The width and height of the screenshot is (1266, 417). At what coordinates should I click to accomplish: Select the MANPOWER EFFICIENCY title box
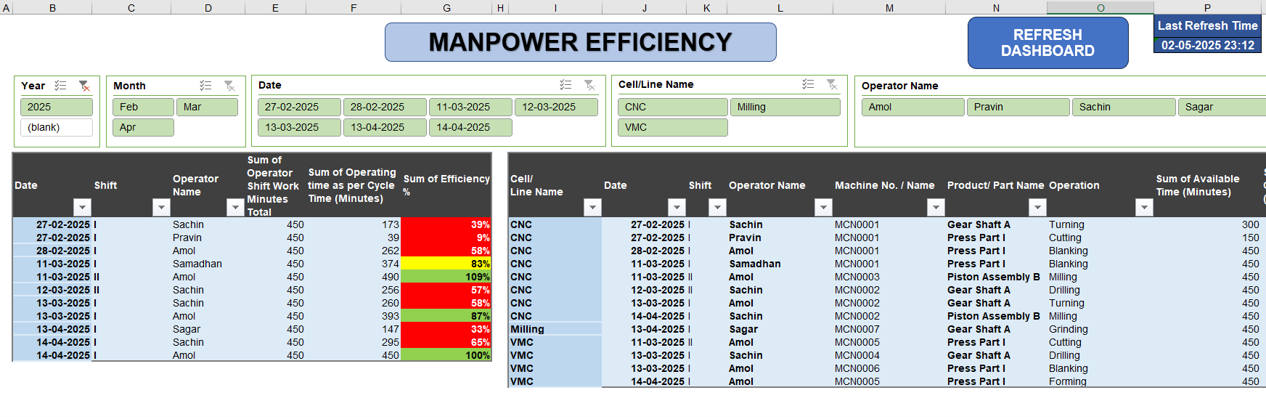tap(580, 42)
